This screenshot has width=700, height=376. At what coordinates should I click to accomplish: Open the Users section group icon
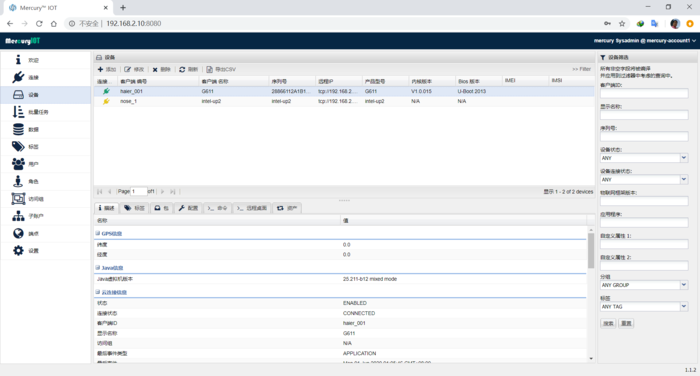(x=18, y=164)
